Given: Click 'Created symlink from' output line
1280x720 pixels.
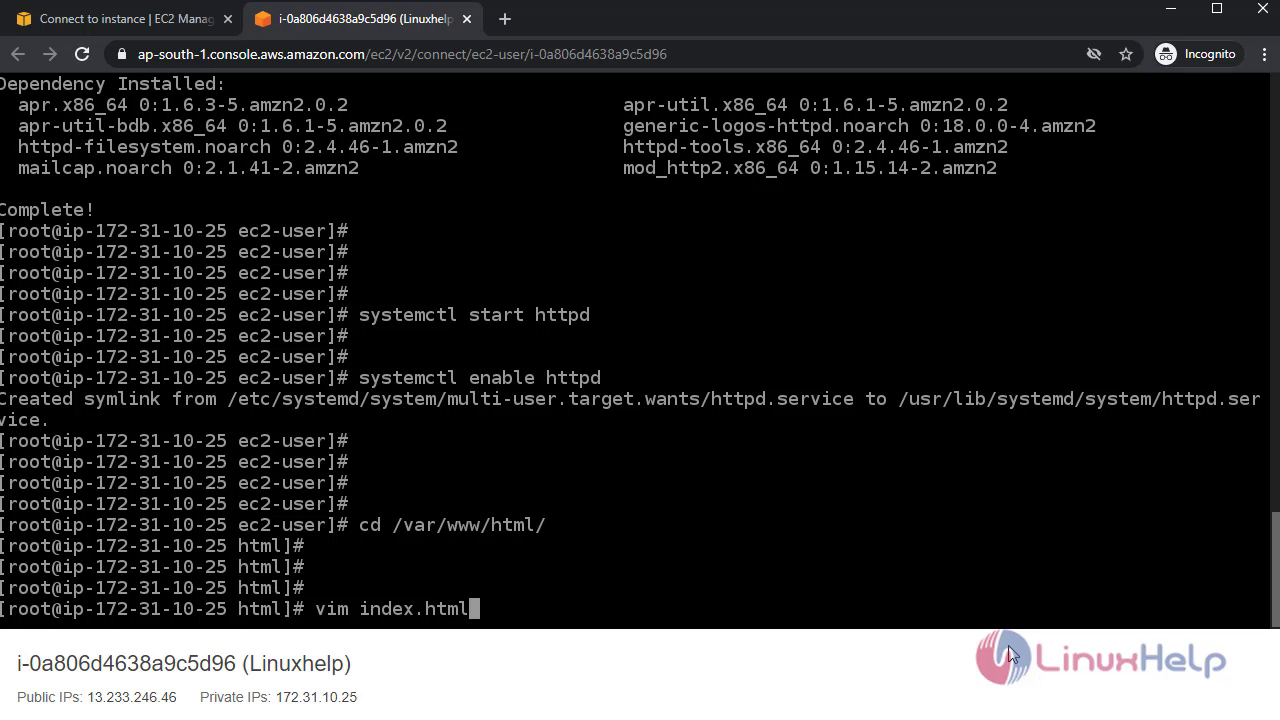Looking at the screenshot, I should click(x=630, y=409).
